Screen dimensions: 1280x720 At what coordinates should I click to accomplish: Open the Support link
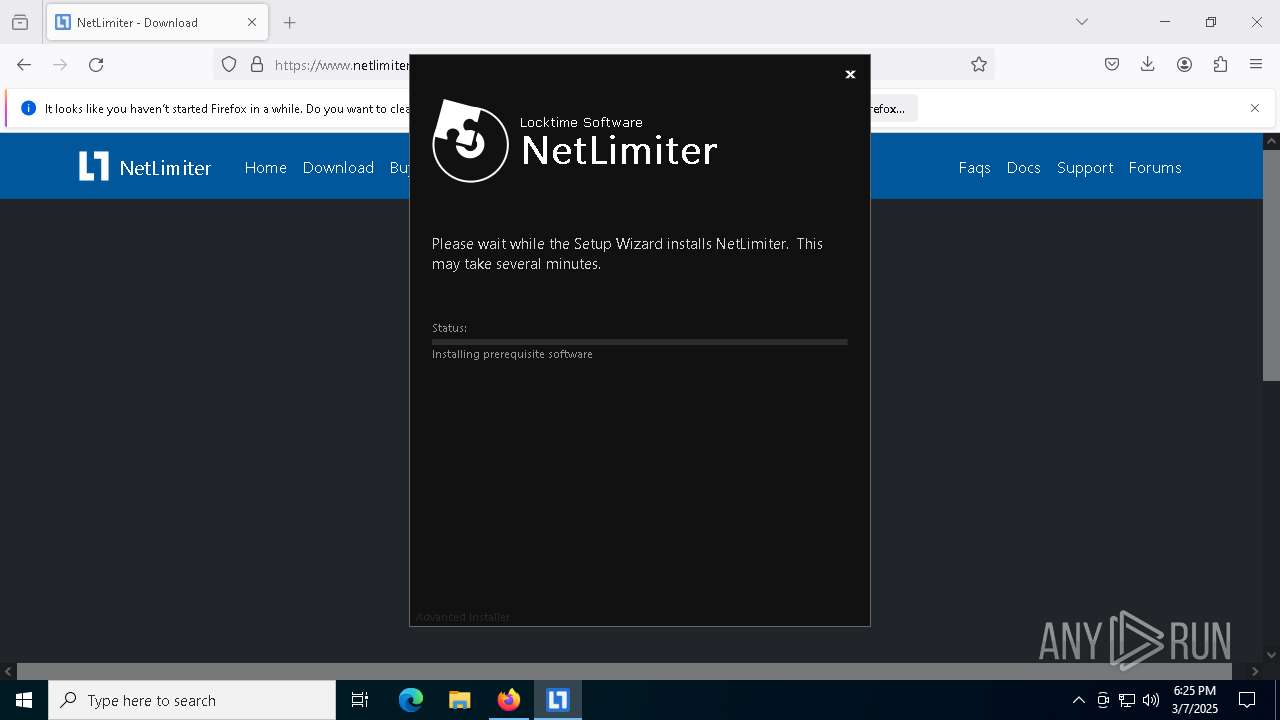point(1085,168)
